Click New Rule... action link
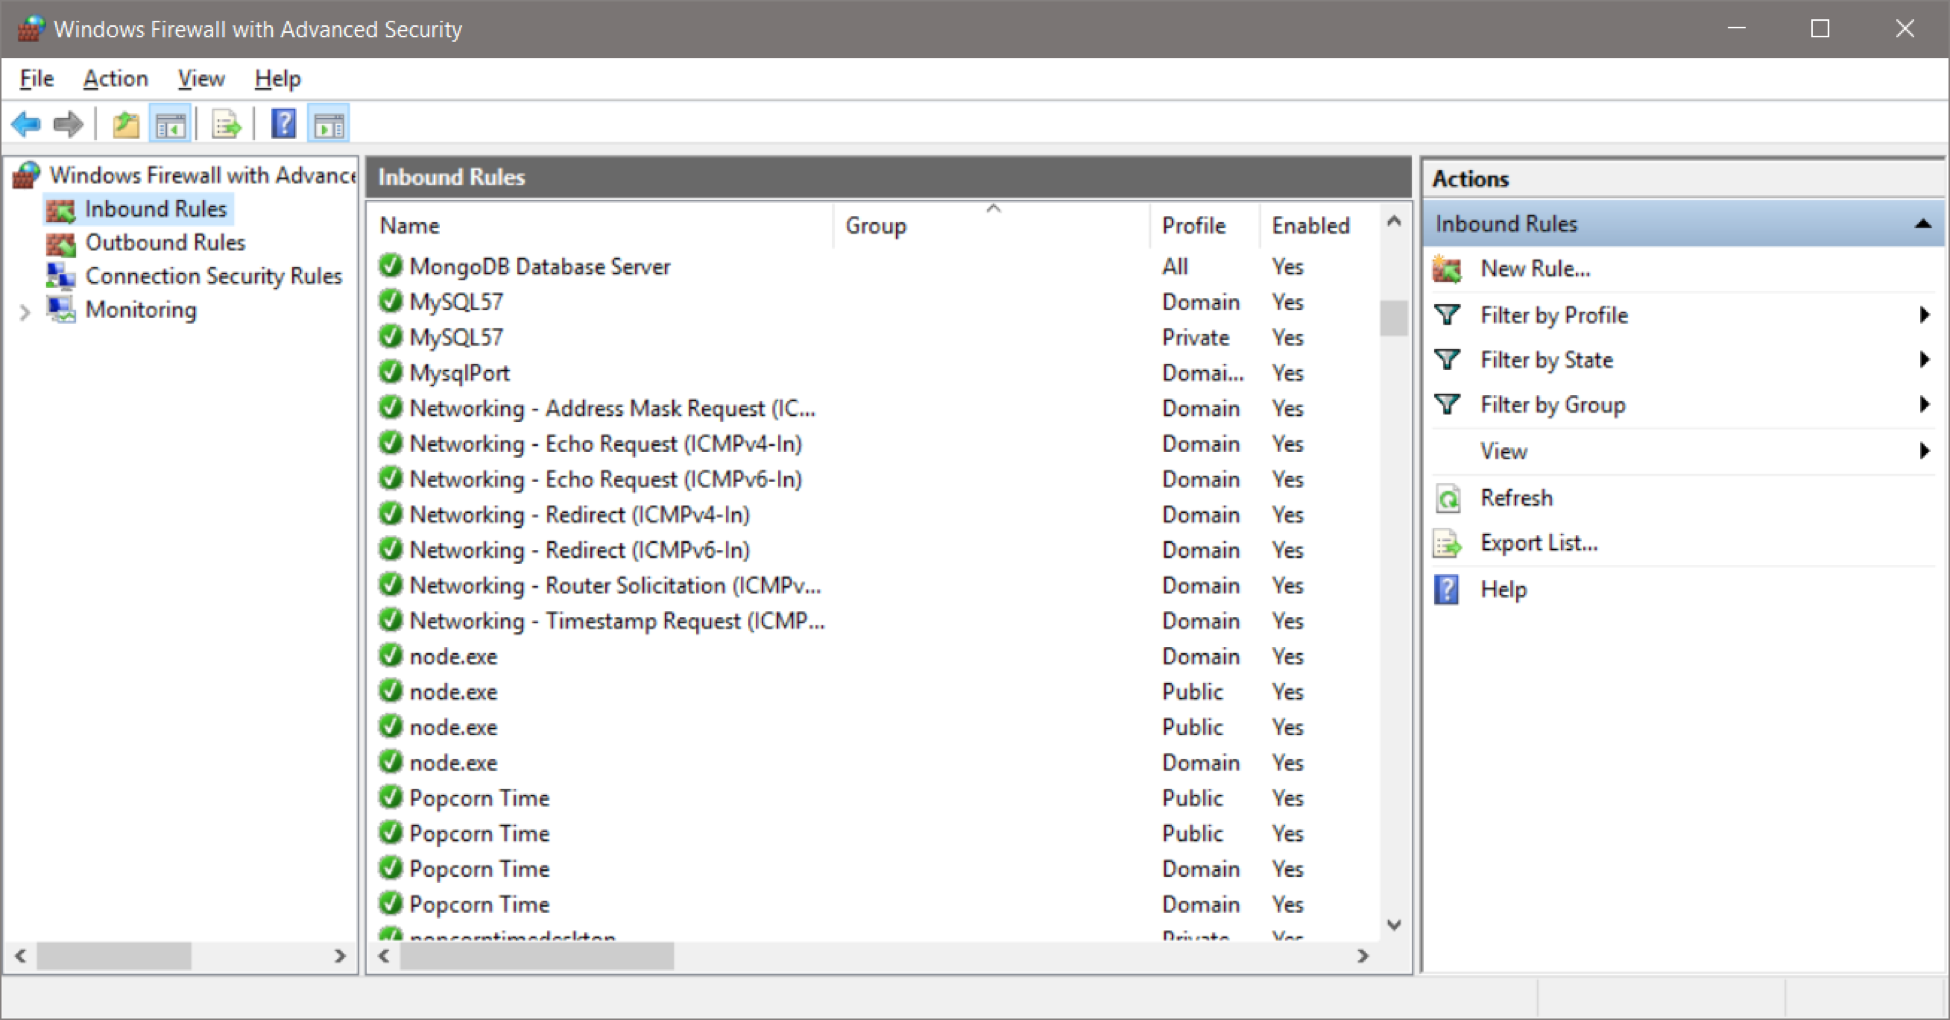The width and height of the screenshot is (1950, 1020). pyautogui.click(x=1535, y=269)
